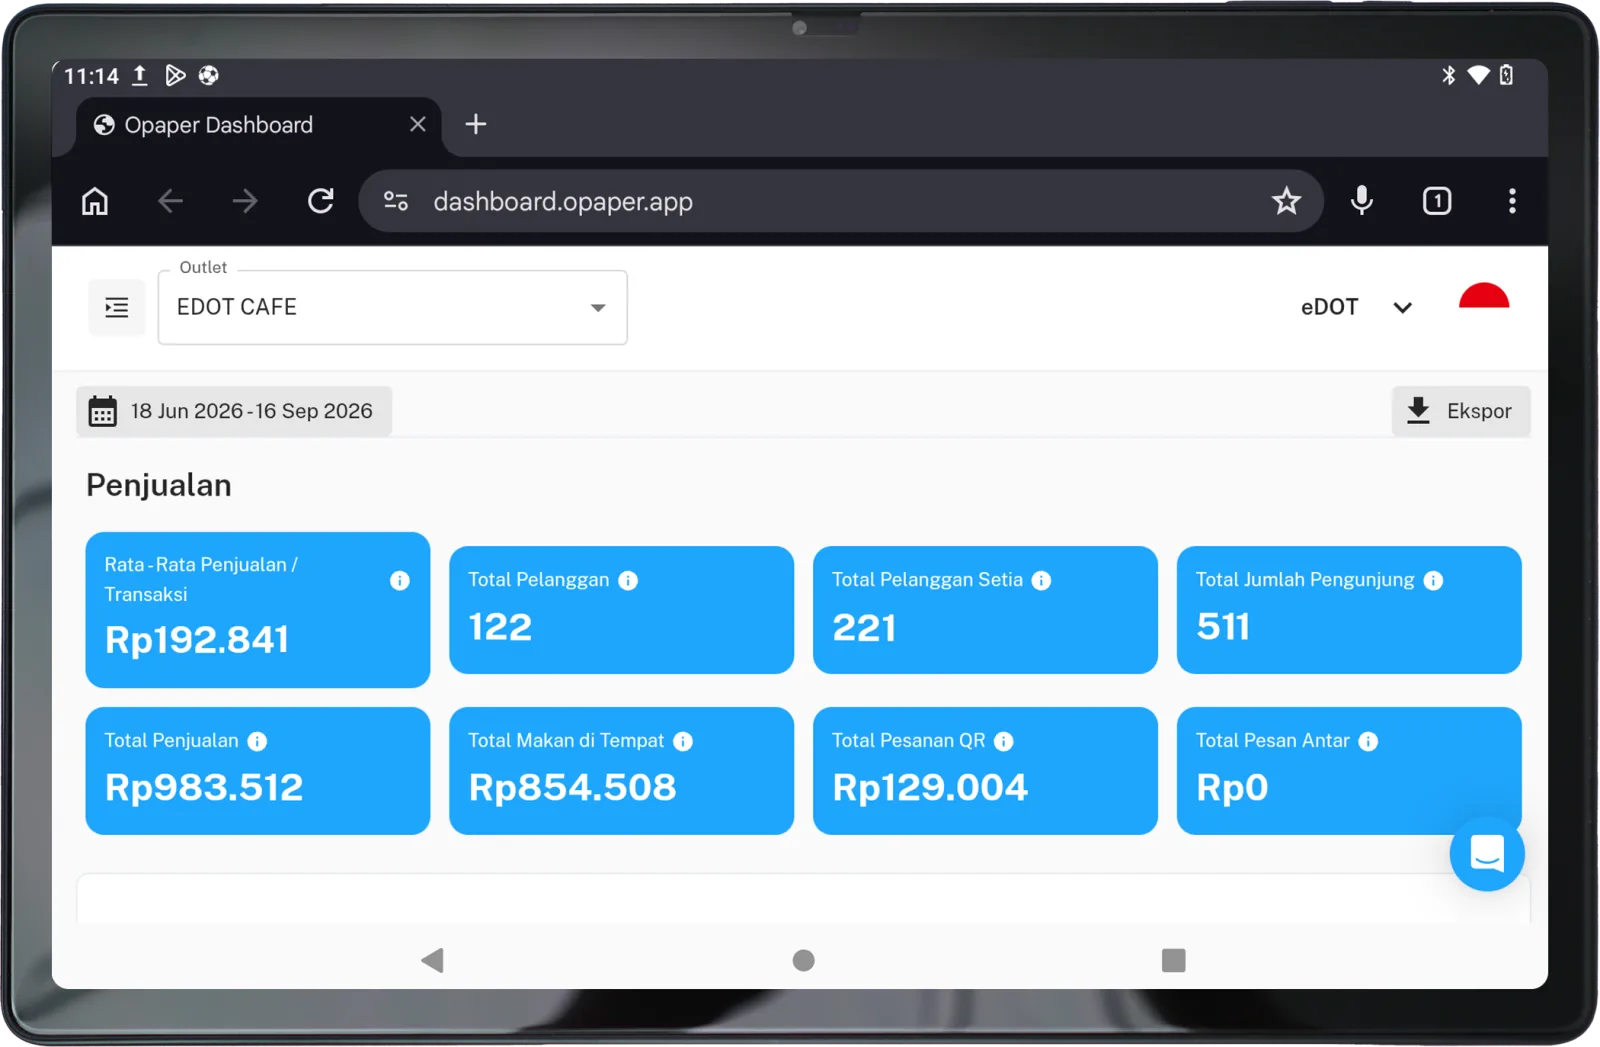Open the tab switcher showing 1 tab
Image resolution: width=1600 pixels, height=1047 pixels.
click(1437, 201)
